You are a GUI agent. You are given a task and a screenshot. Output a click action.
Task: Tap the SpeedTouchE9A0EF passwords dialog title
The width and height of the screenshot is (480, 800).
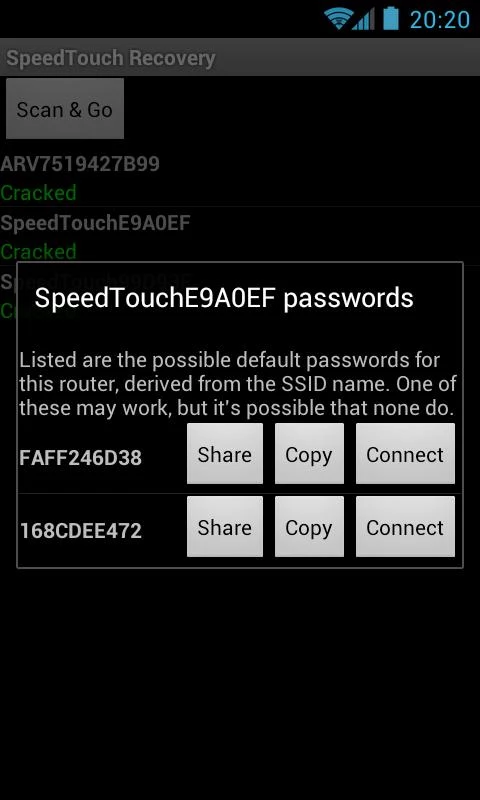pyautogui.click(x=223, y=298)
